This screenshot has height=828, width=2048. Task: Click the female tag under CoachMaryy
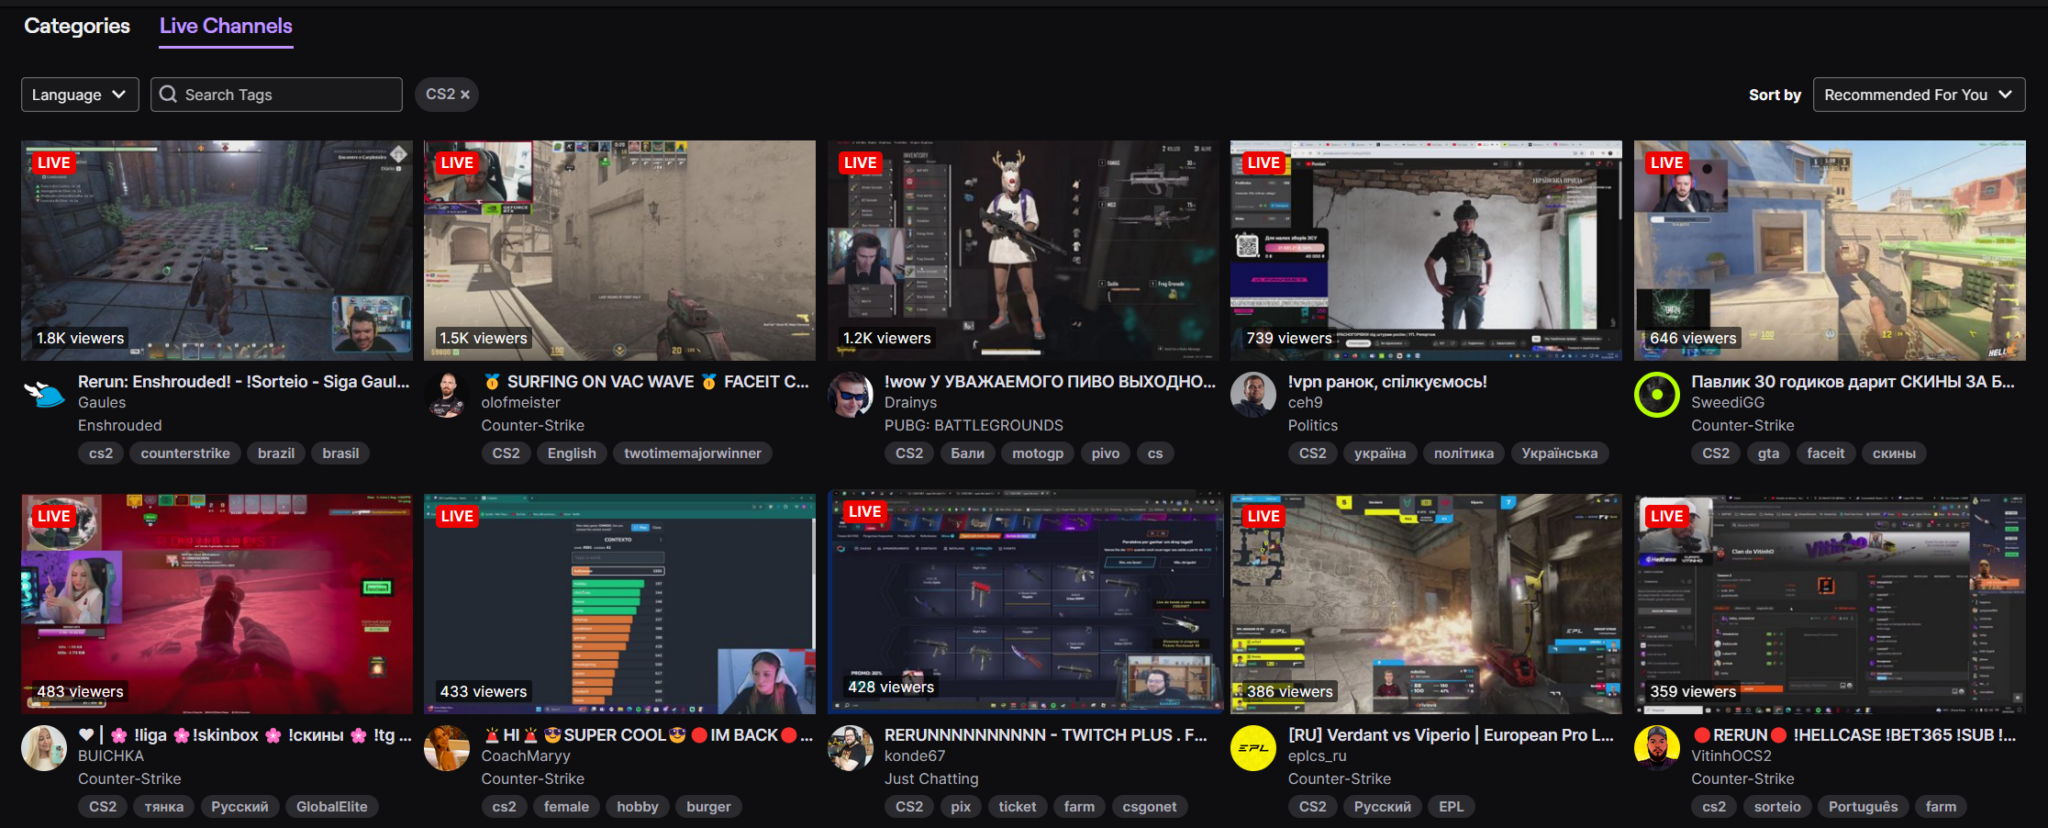click(567, 807)
